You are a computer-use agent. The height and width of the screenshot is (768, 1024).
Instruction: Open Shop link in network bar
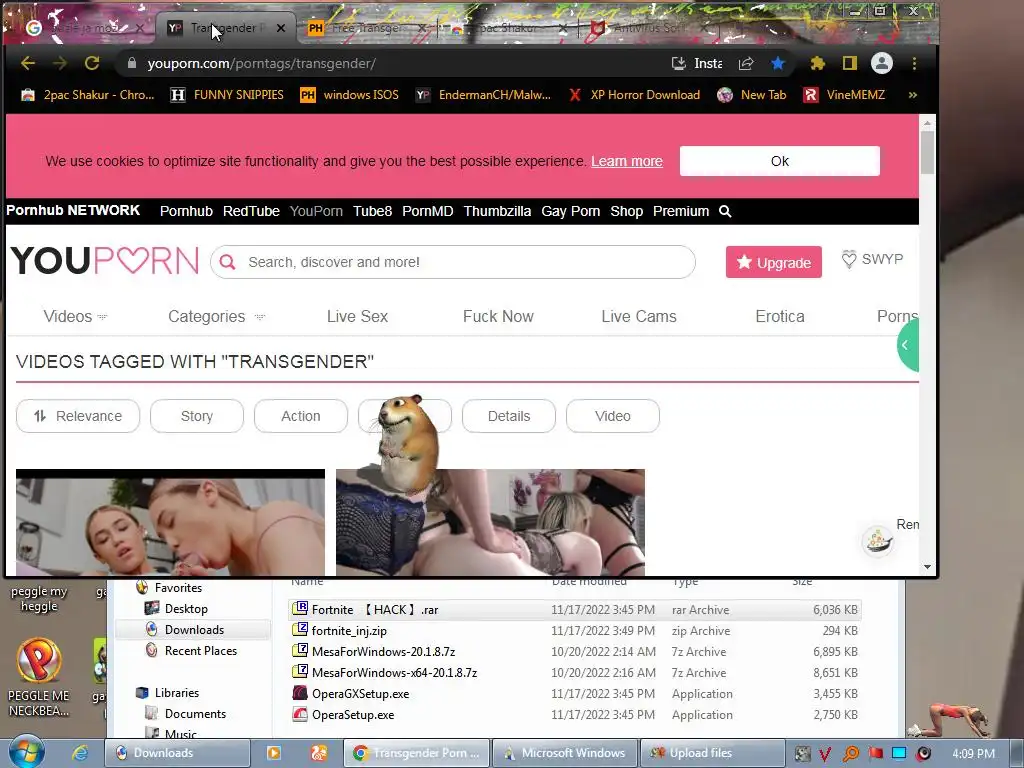tap(626, 211)
